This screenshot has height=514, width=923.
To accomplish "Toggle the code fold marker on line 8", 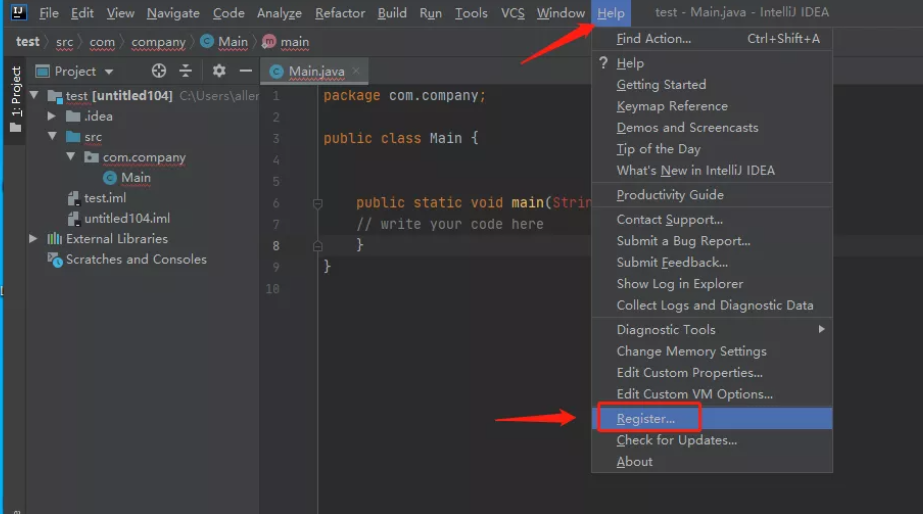I will 317,246.
